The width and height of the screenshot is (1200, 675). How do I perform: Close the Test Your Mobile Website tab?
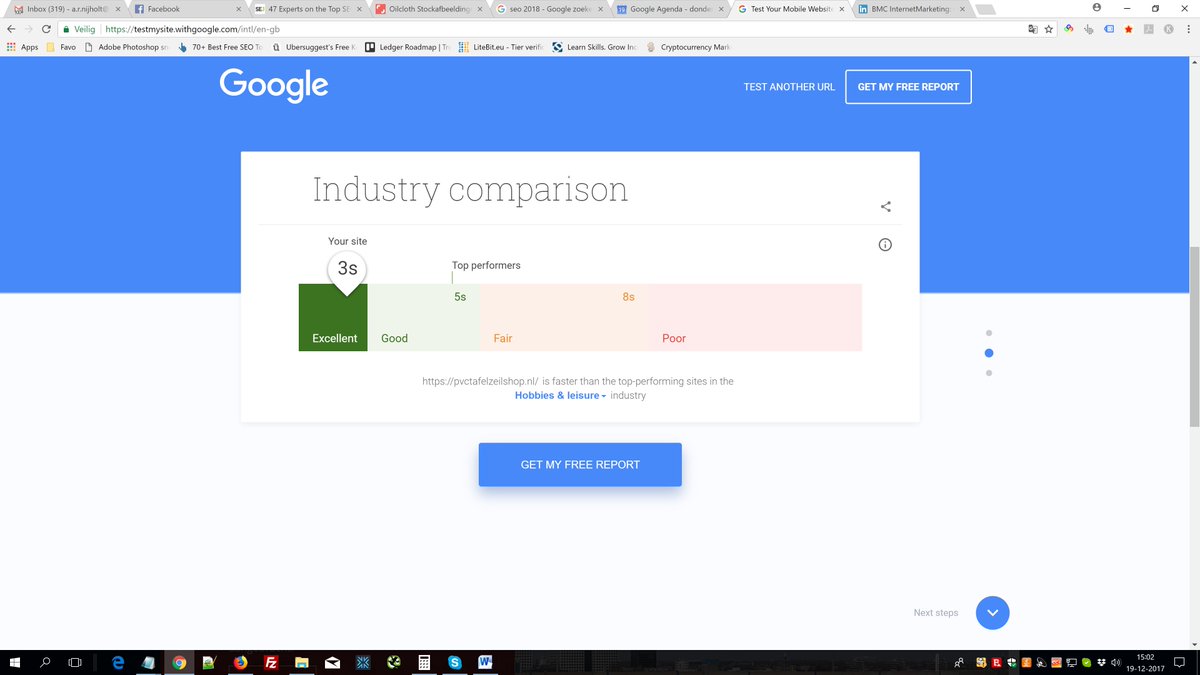click(842, 9)
